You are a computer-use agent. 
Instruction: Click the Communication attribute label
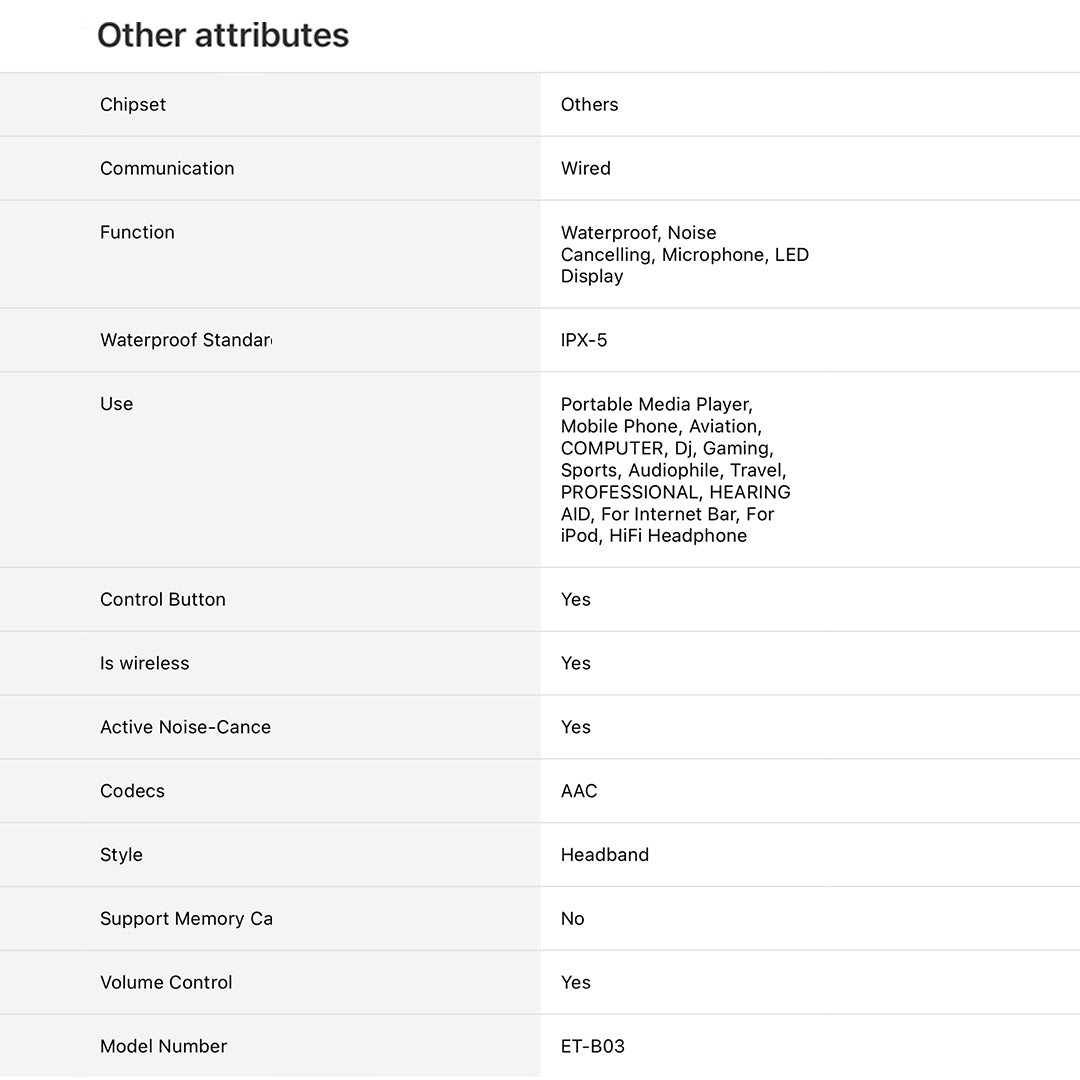point(167,169)
